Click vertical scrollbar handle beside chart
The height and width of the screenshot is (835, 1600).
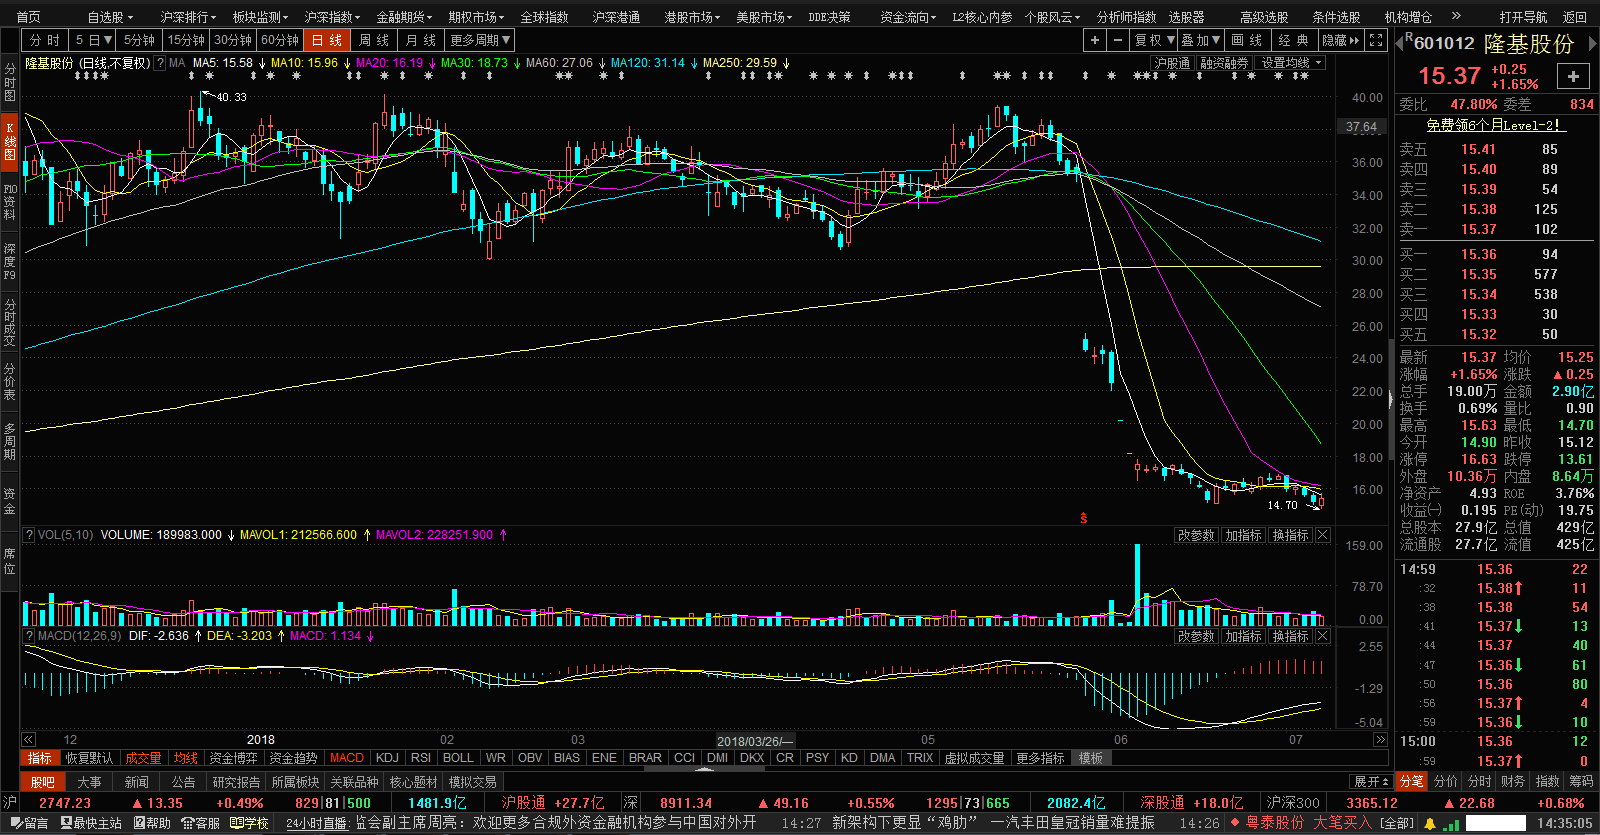(1390, 400)
